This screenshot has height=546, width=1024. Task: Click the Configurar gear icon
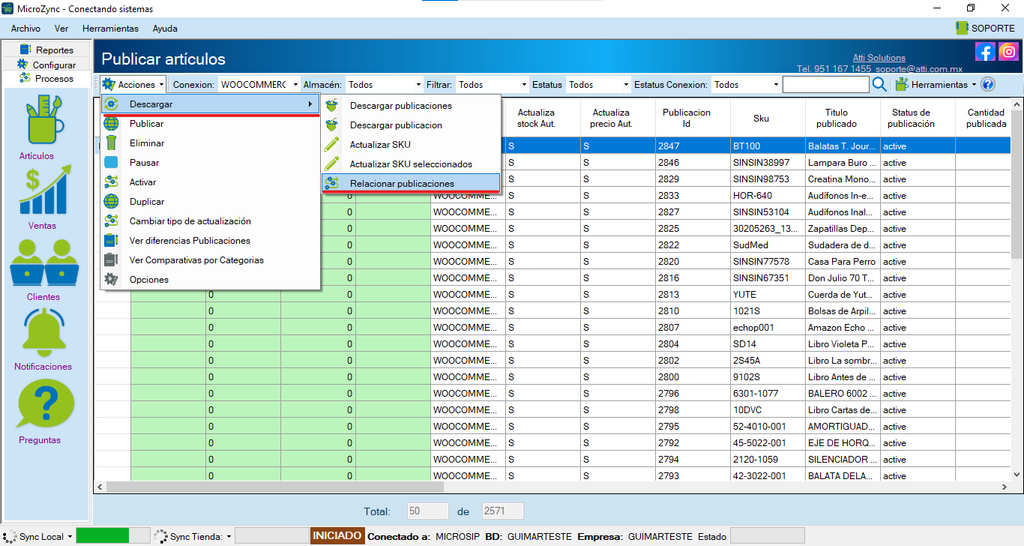pos(23,64)
